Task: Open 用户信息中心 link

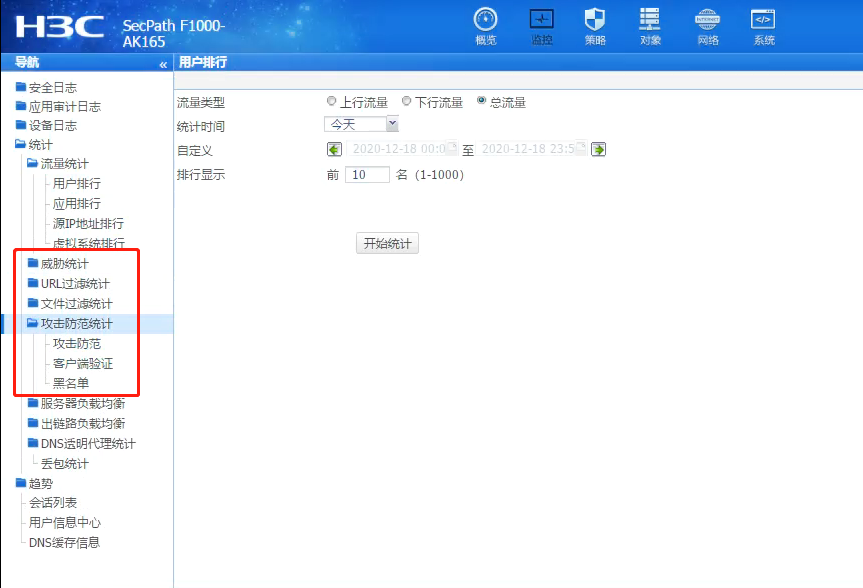Action: [65, 522]
